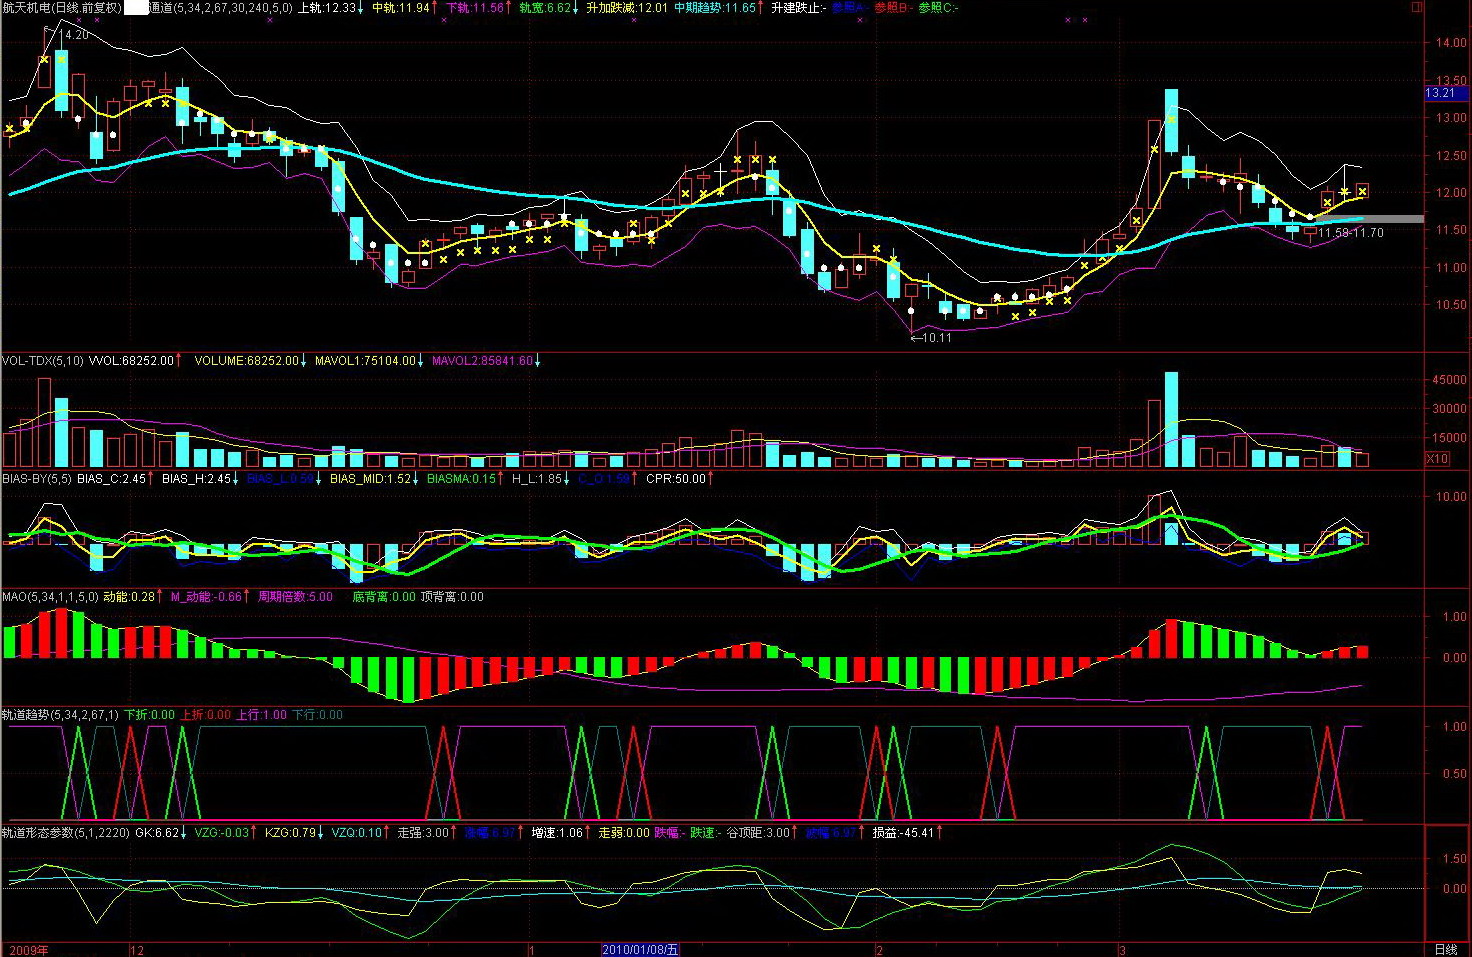Click the tallest cyan volume bar
Viewport: 1472px width, 957px height.
coord(1171,420)
